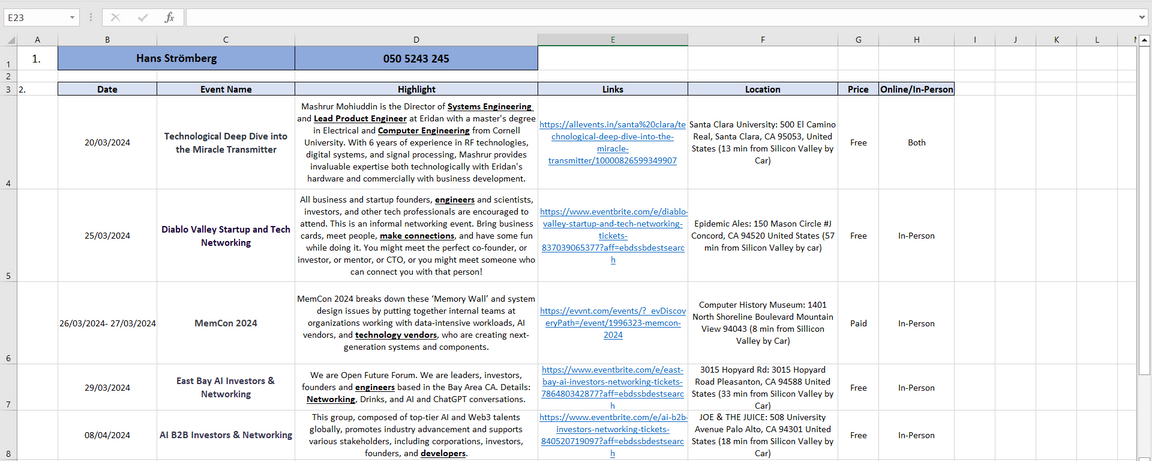The width and height of the screenshot is (1152, 461).
Task: Click the Name Box showing E23
Action: (x=35, y=18)
